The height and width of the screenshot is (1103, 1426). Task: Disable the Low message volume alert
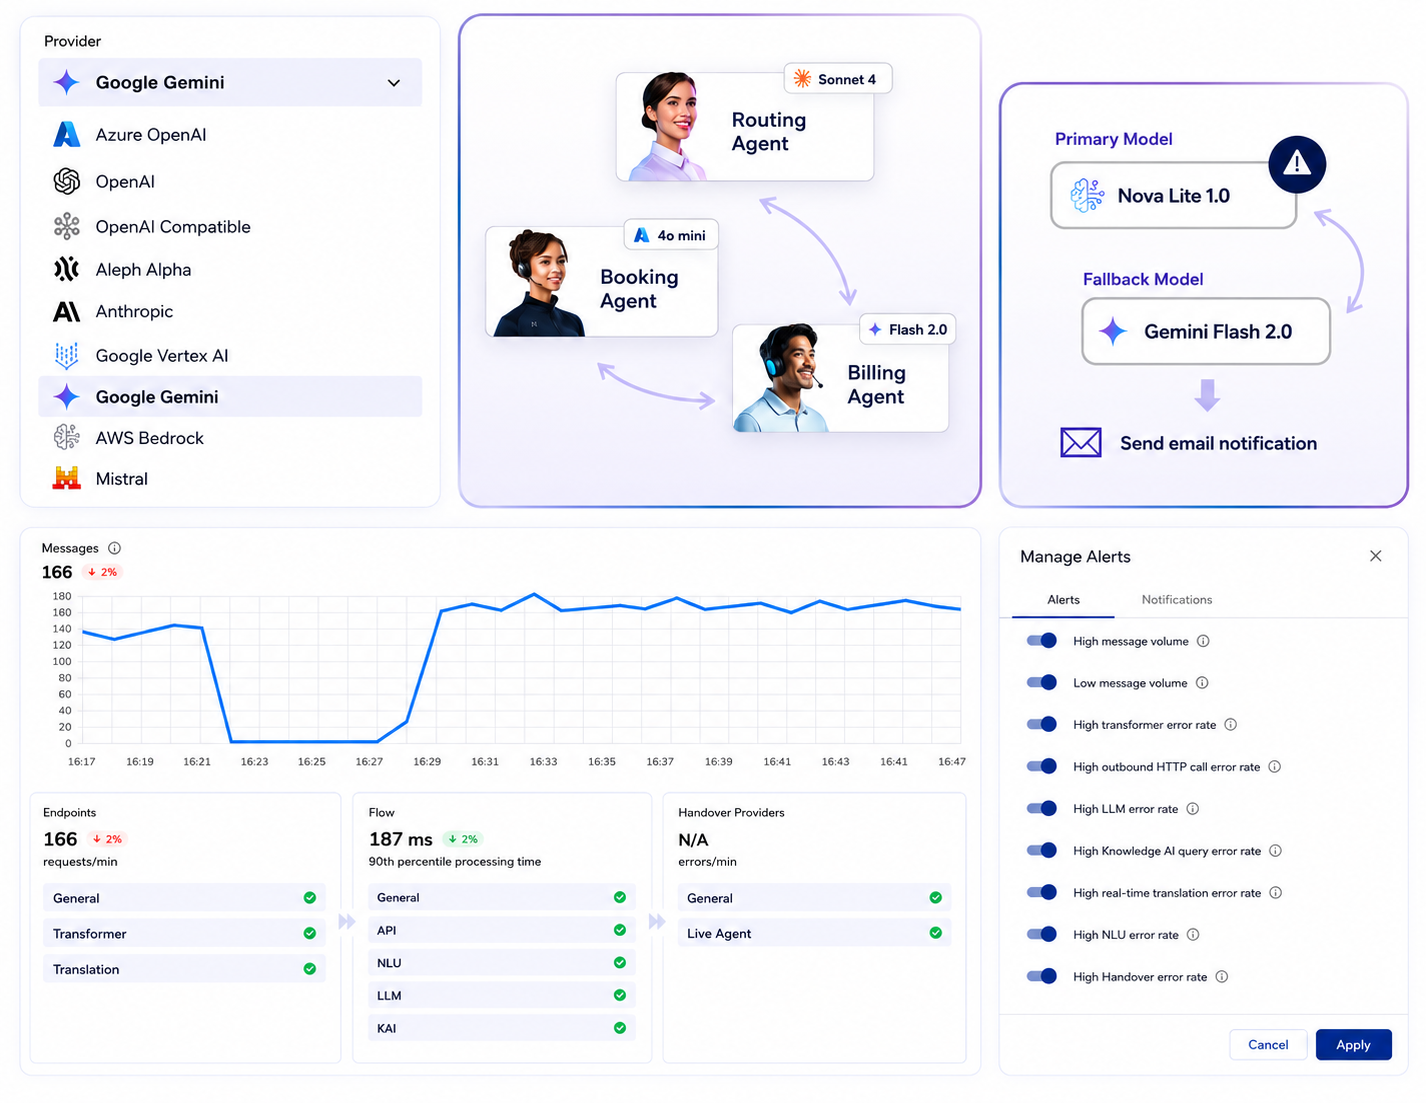(x=1042, y=683)
